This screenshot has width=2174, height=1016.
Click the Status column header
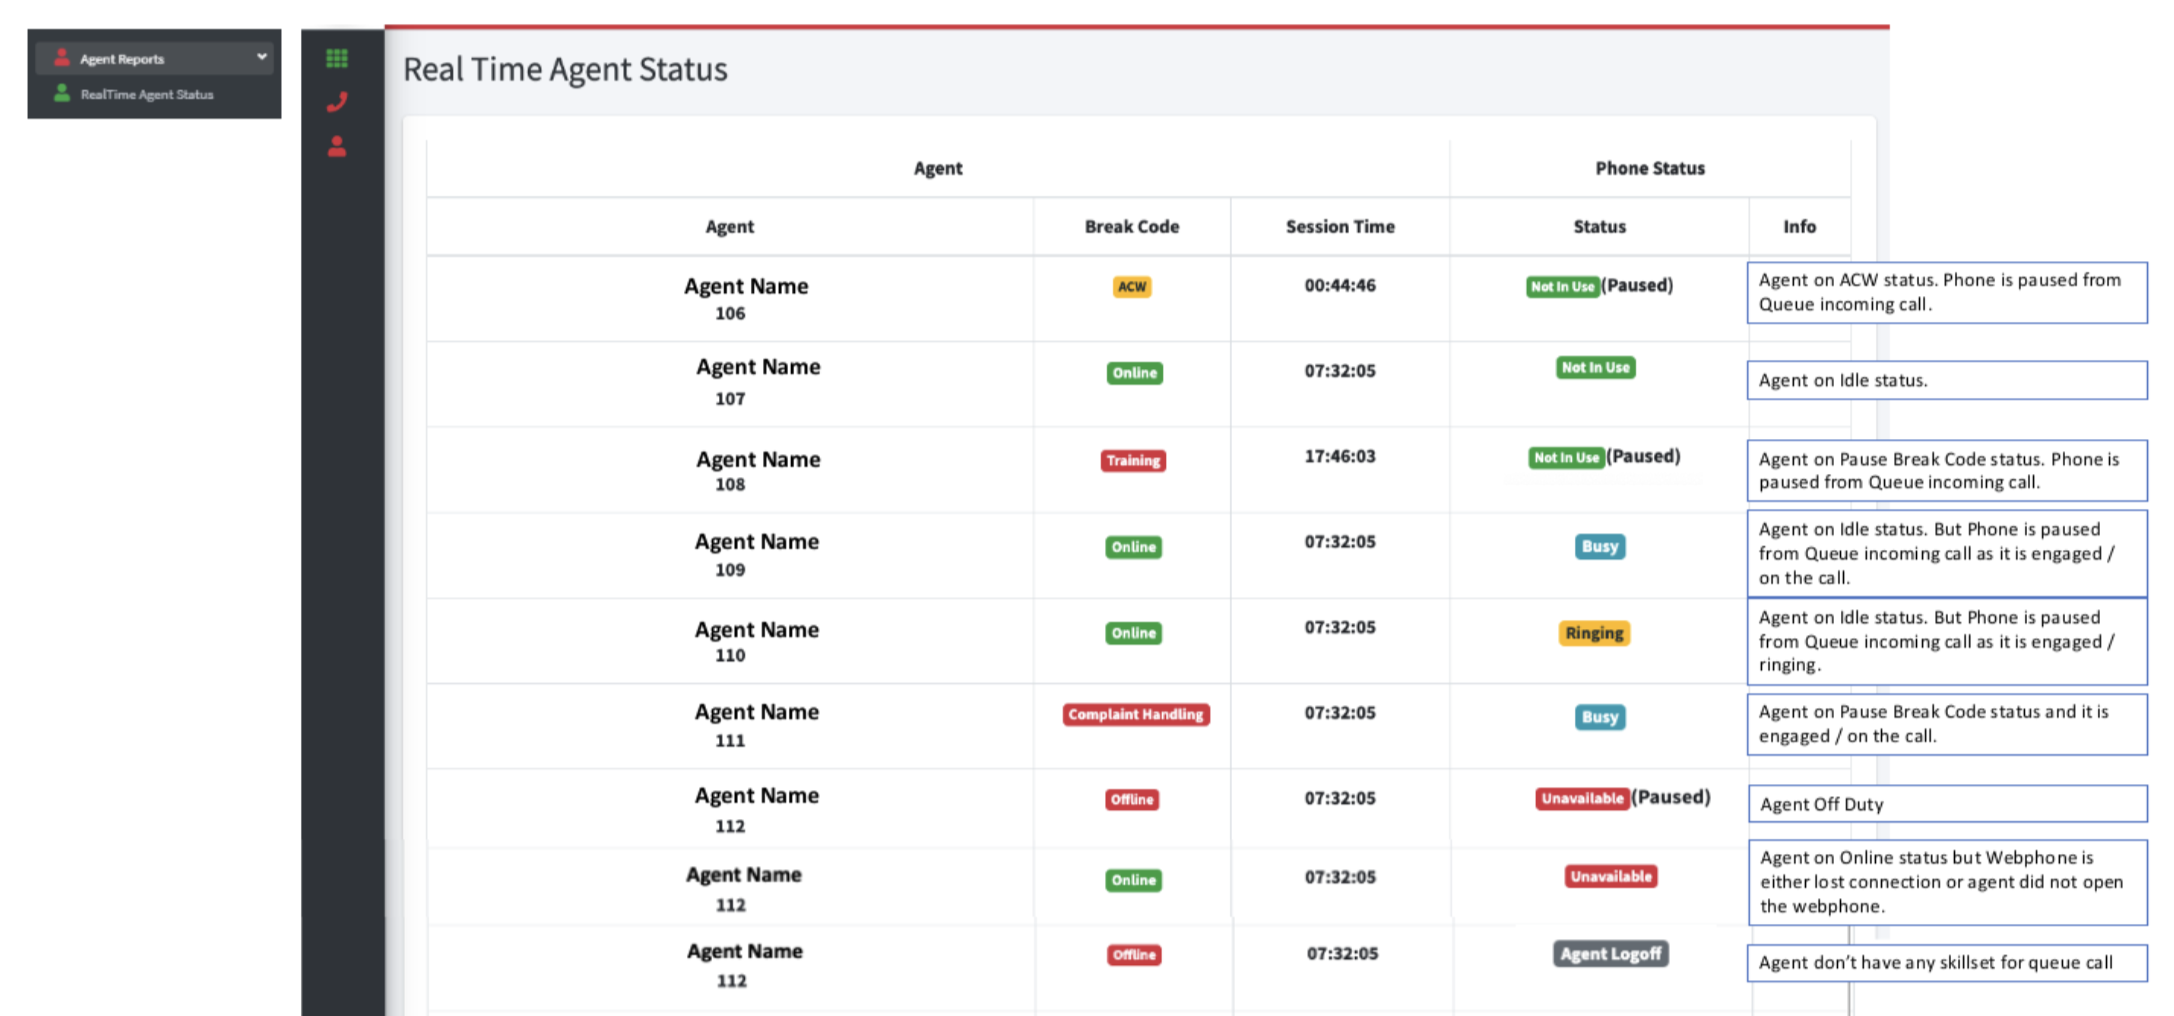coord(1599,227)
